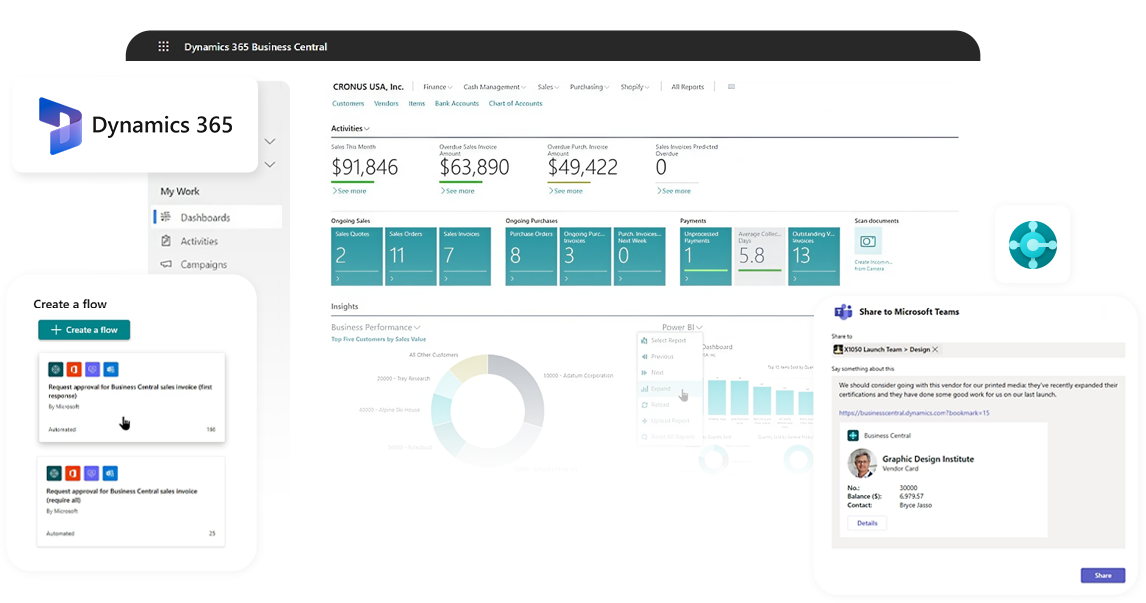
Task: Open the Customers link
Action: point(348,104)
